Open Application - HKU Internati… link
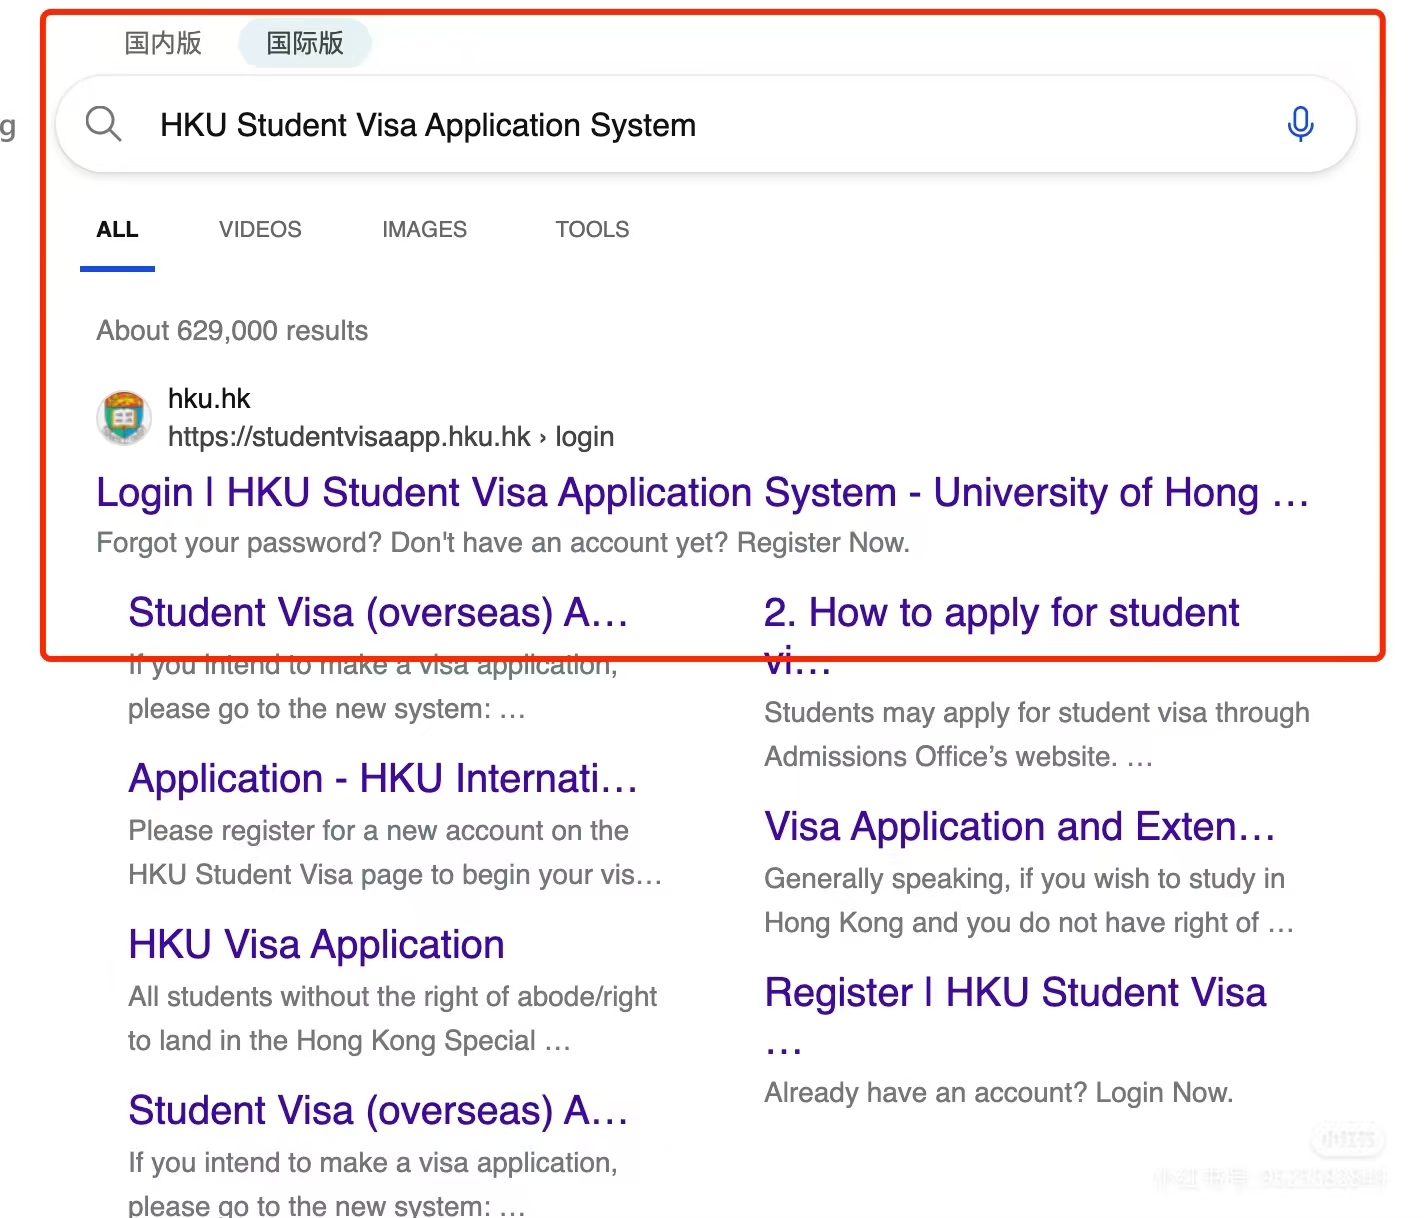Screen dimensions: 1424x1218 pyautogui.click(x=383, y=779)
